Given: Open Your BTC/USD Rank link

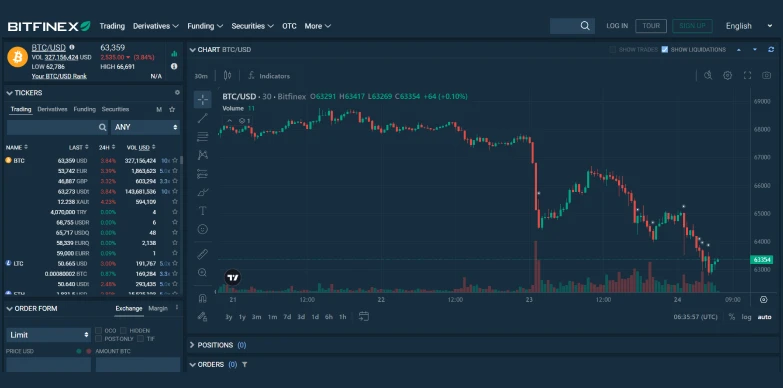Looking at the screenshot, I should click(59, 76).
